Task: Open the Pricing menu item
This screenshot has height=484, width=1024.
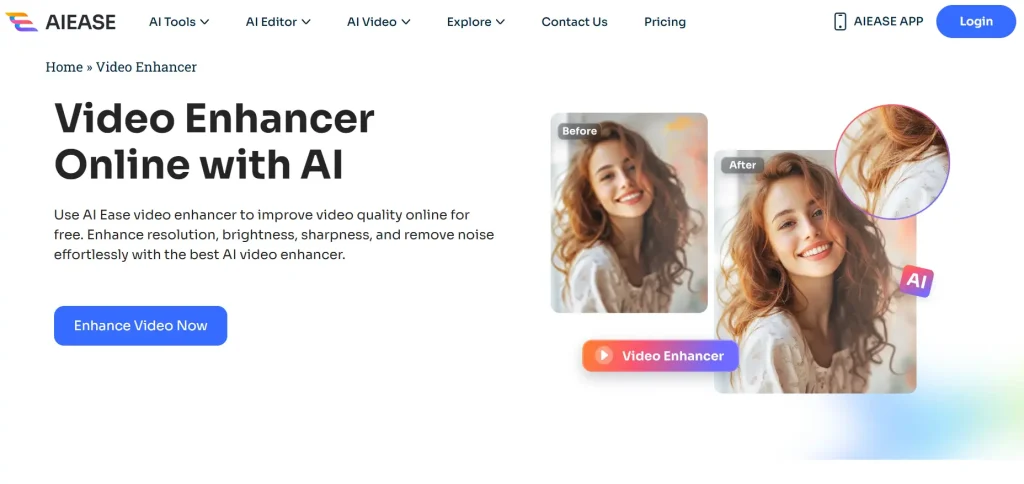Action: pos(665,22)
